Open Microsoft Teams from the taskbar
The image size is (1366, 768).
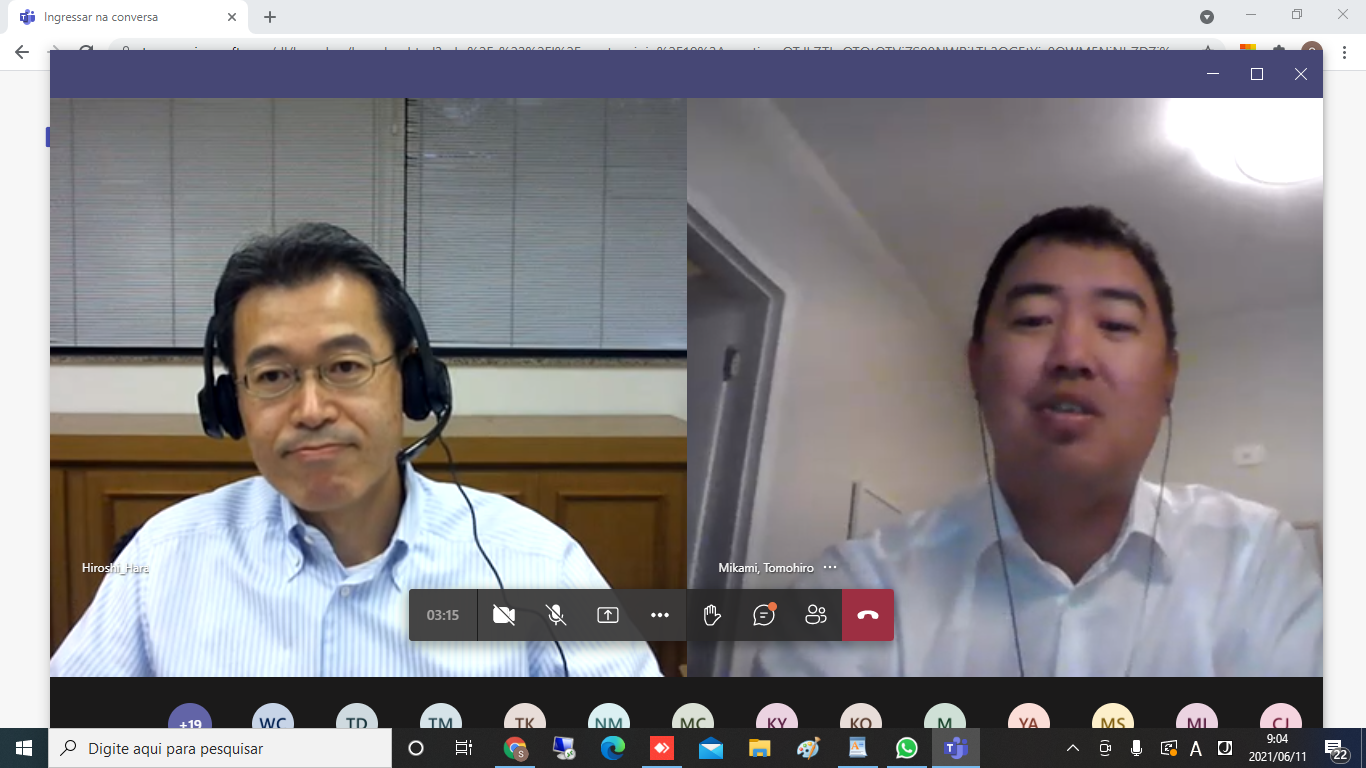(955, 748)
